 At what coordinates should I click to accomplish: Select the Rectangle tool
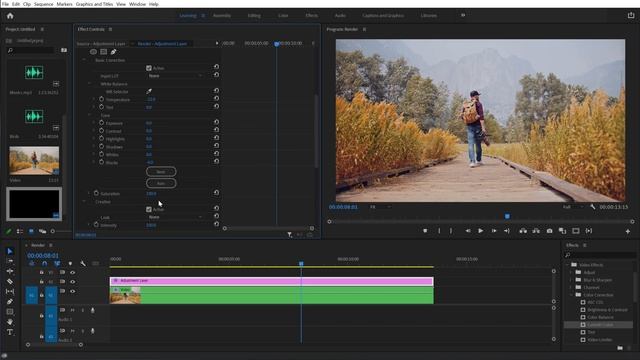(x=10, y=312)
